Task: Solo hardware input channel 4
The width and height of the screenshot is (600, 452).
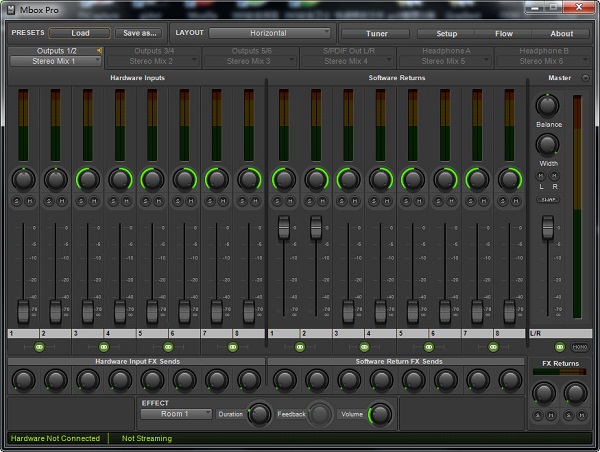Action: [x=113, y=201]
